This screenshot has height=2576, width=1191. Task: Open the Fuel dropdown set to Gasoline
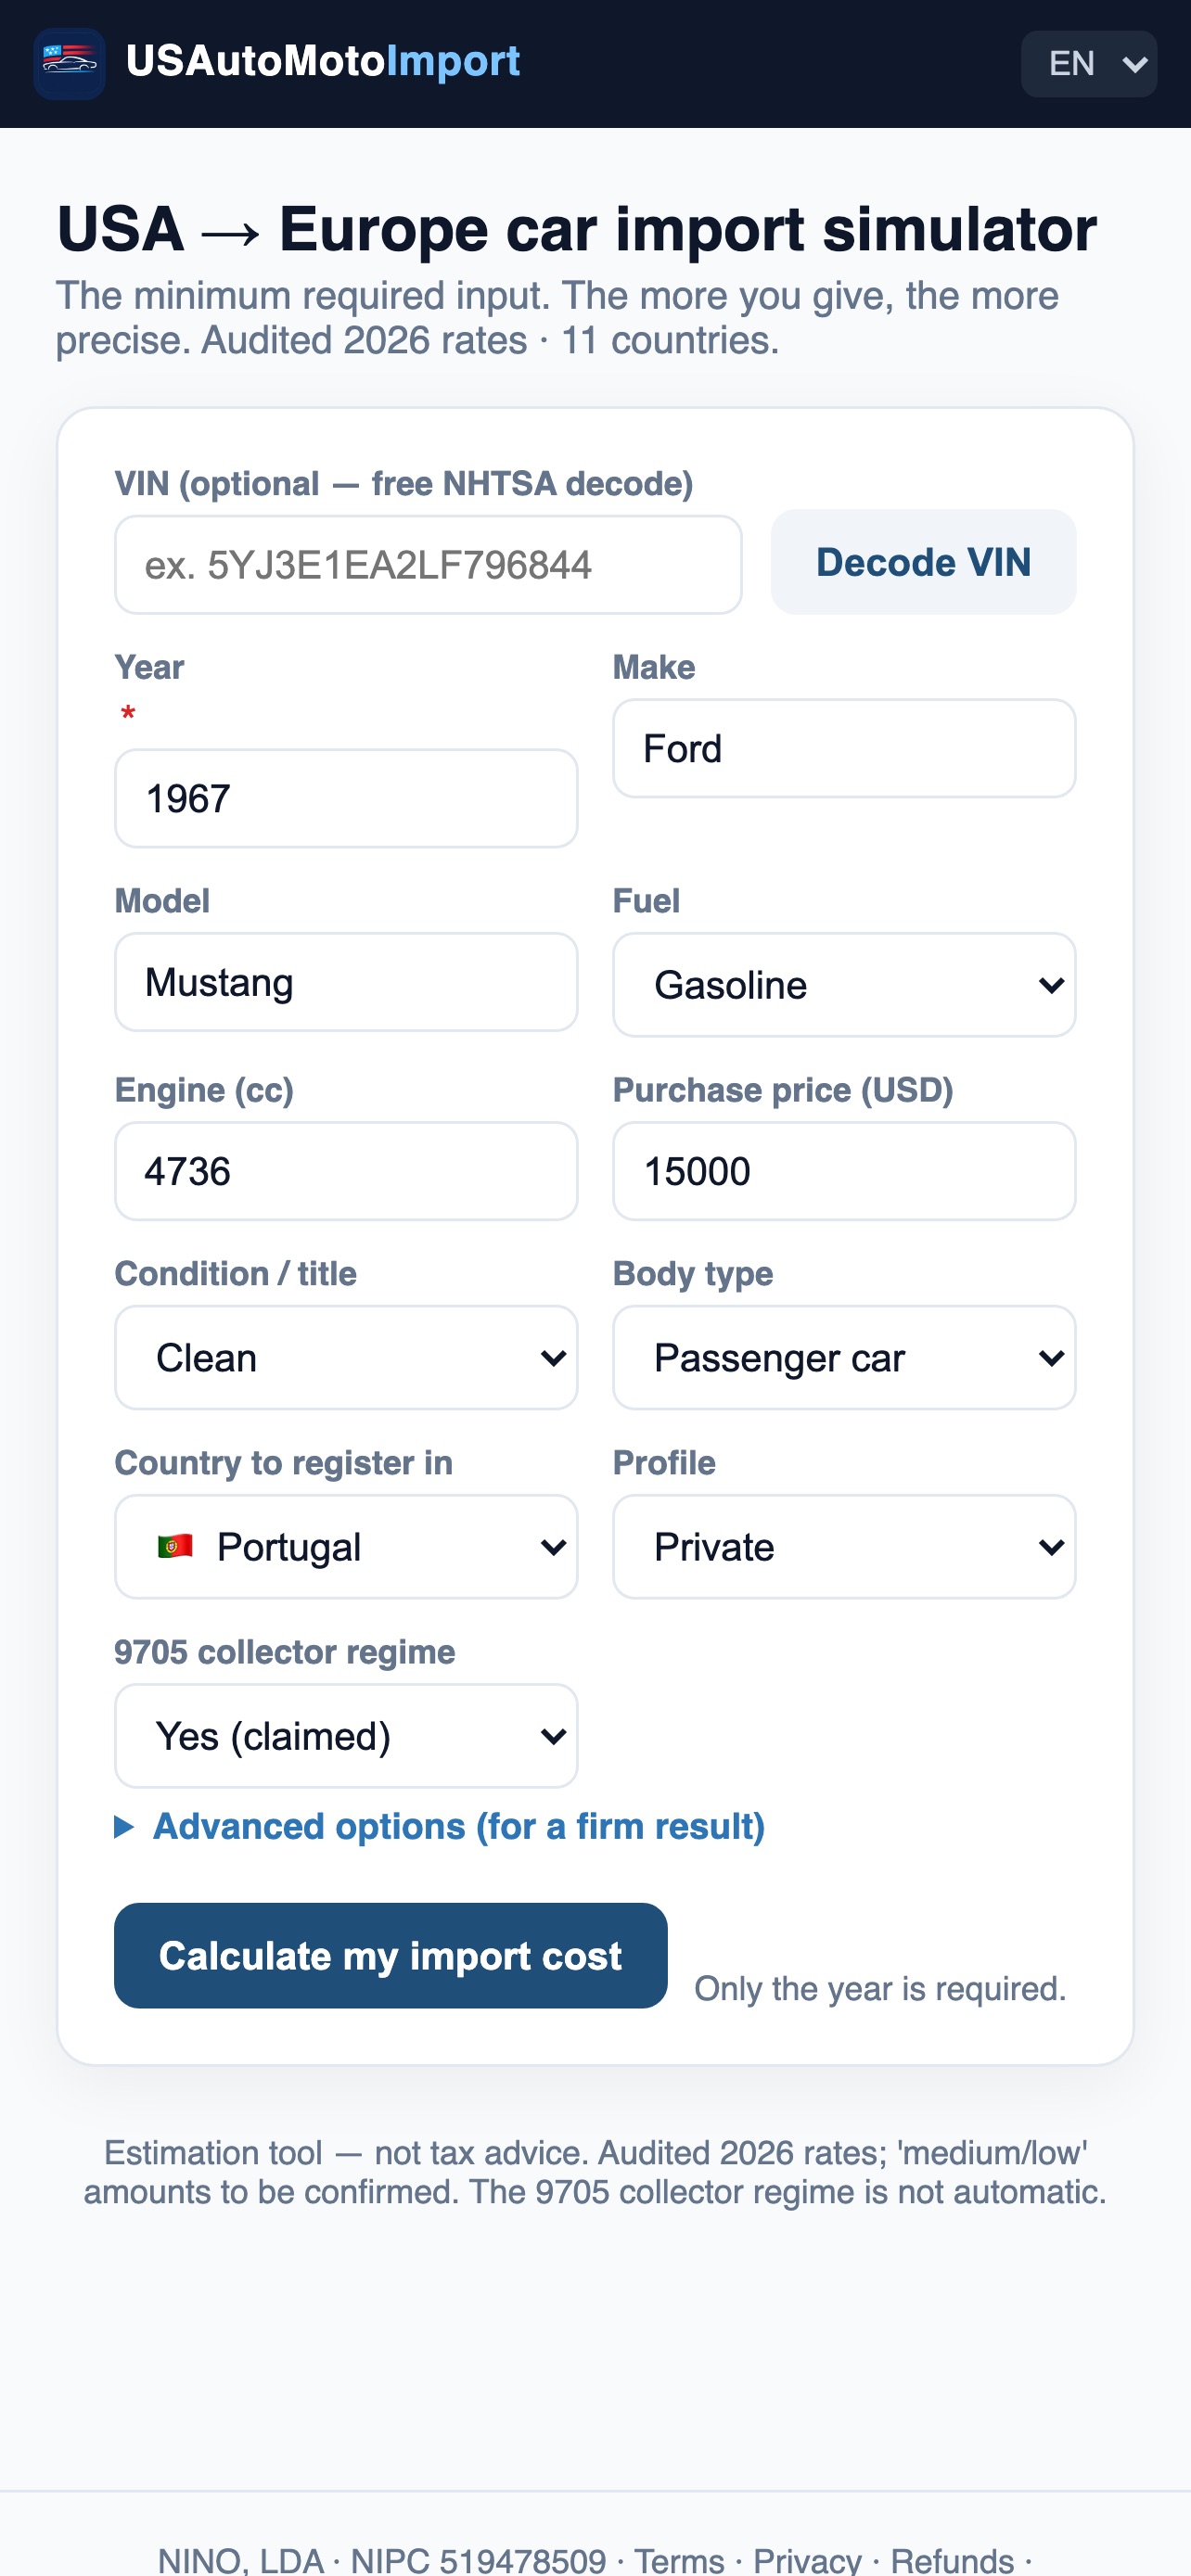(x=844, y=985)
